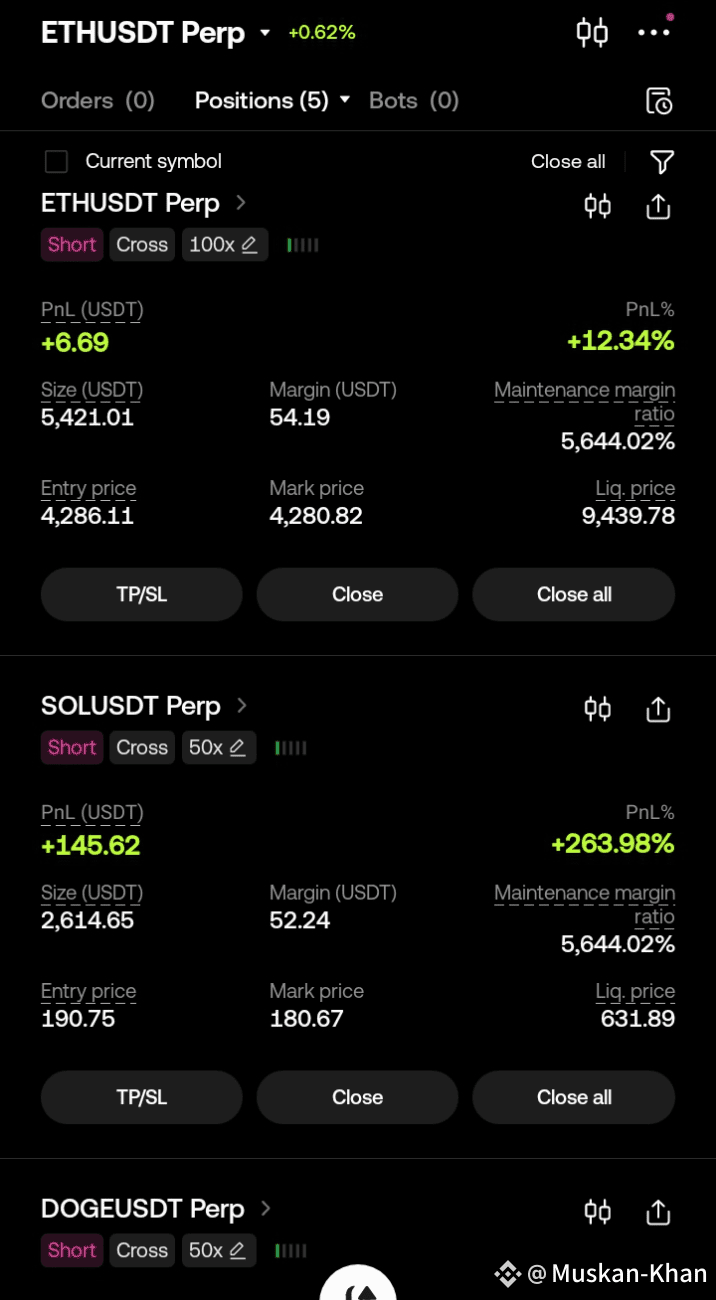The width and height of the screenshot is (716, 1300).
Task: Open chart icon for ETHUSDT position
Action: point(597,206)
